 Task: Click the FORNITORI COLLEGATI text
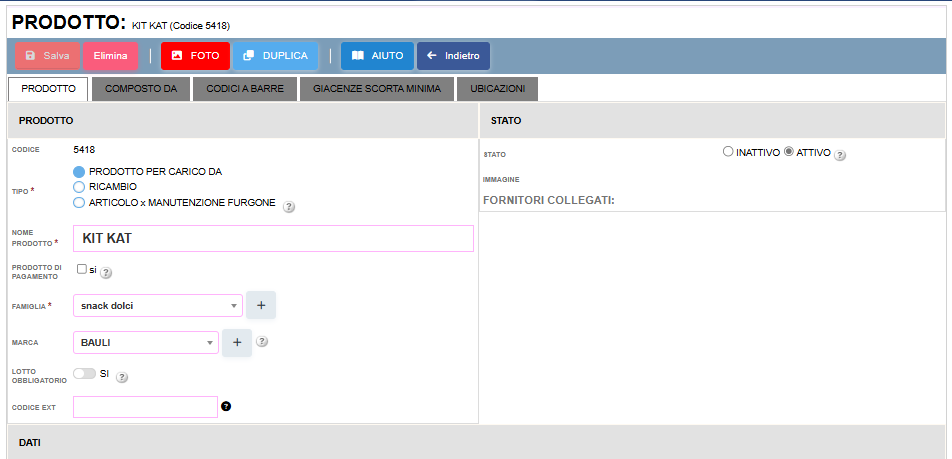(549, 200)
